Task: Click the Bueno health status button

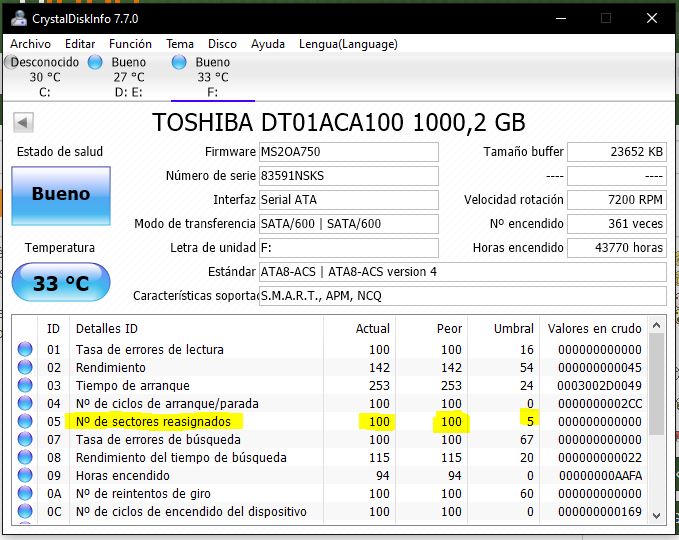Action: [x=60, y=195]
